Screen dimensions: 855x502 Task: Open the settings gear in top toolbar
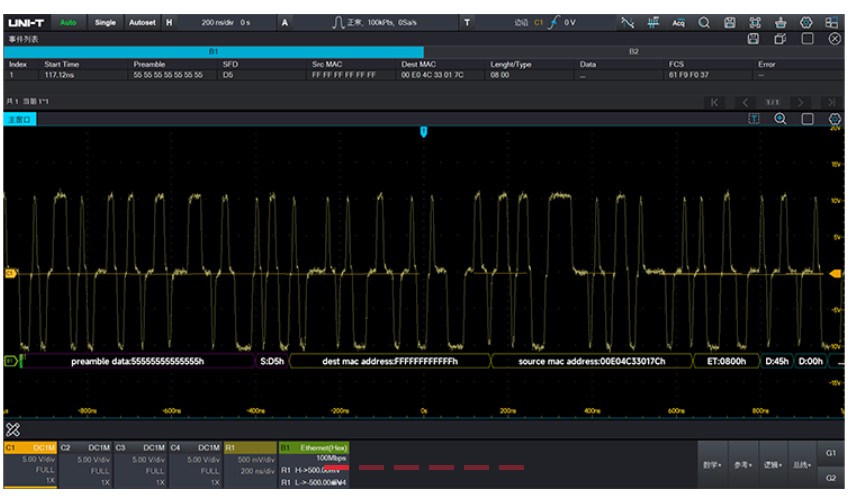point(806,22)
